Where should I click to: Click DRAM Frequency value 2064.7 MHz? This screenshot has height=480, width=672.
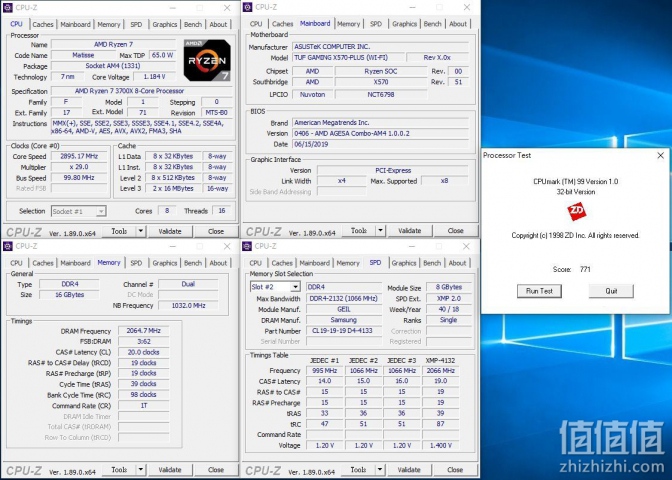[x=144, y=331]
